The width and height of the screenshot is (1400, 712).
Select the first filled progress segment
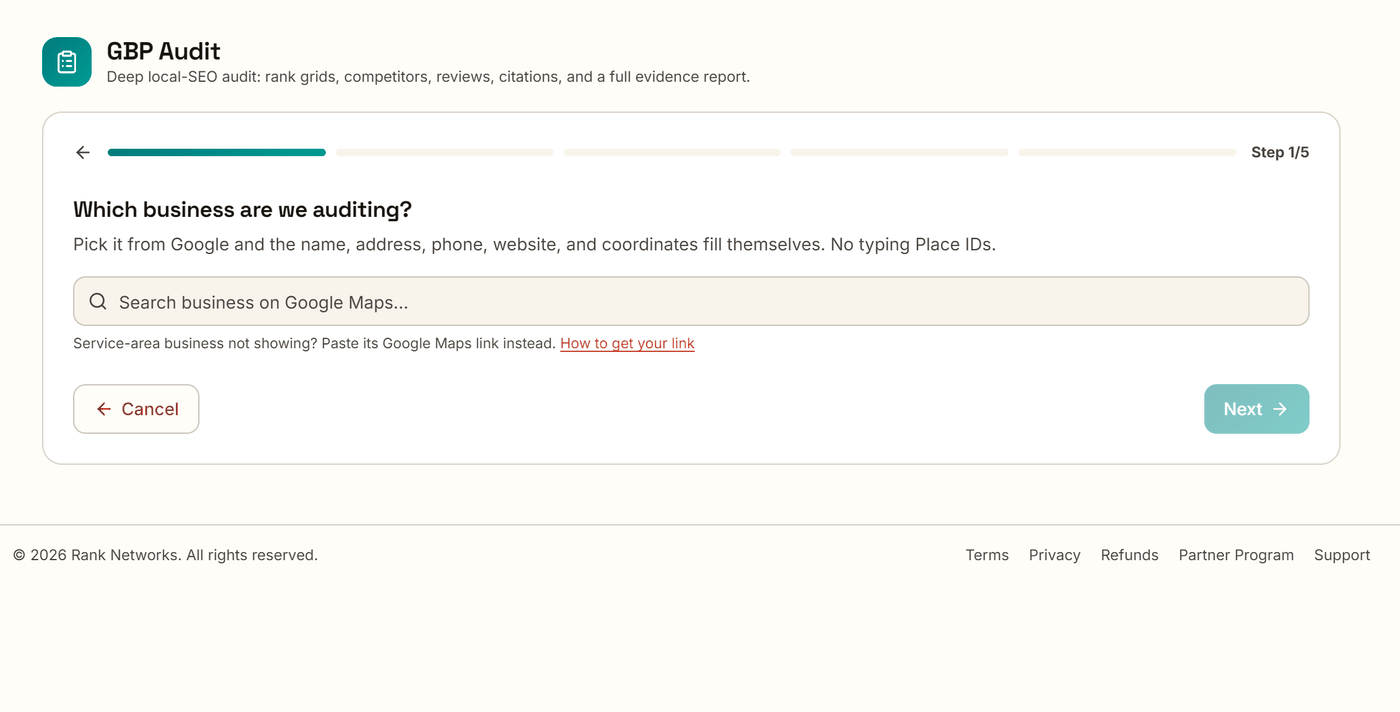(217, 152)
